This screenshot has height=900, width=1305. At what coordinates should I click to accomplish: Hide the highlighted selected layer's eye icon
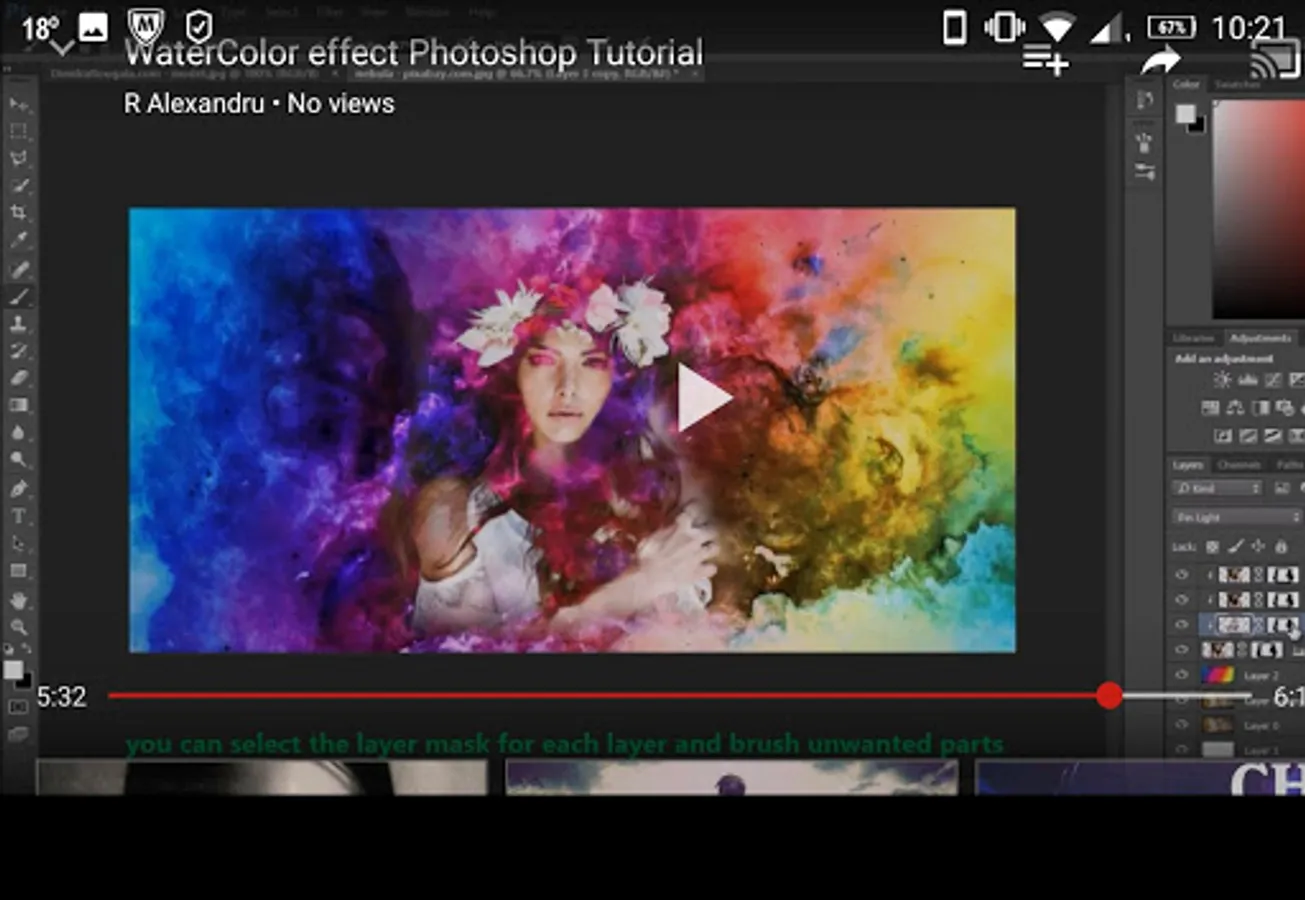point(1182,625)
